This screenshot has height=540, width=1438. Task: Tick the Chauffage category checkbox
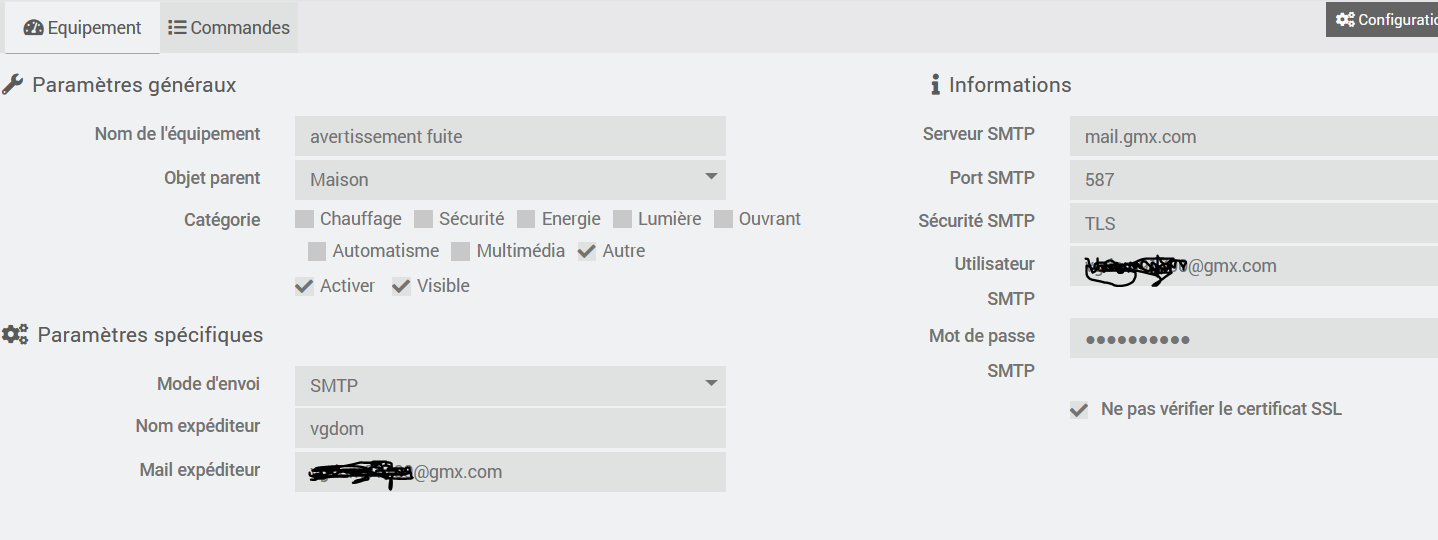pyautogui.click(x=304, y=219)
